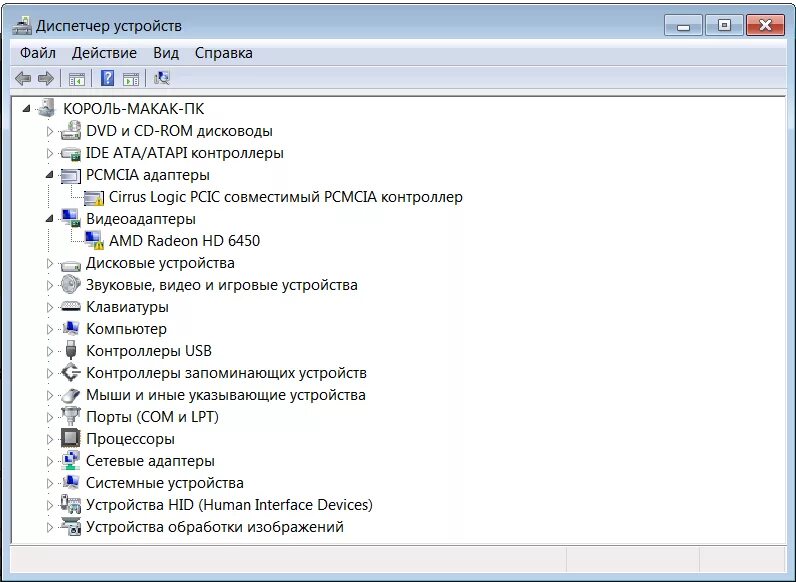Click the Cirrus Logic controller warning icon
796x582 pixels.
[93, 198]
